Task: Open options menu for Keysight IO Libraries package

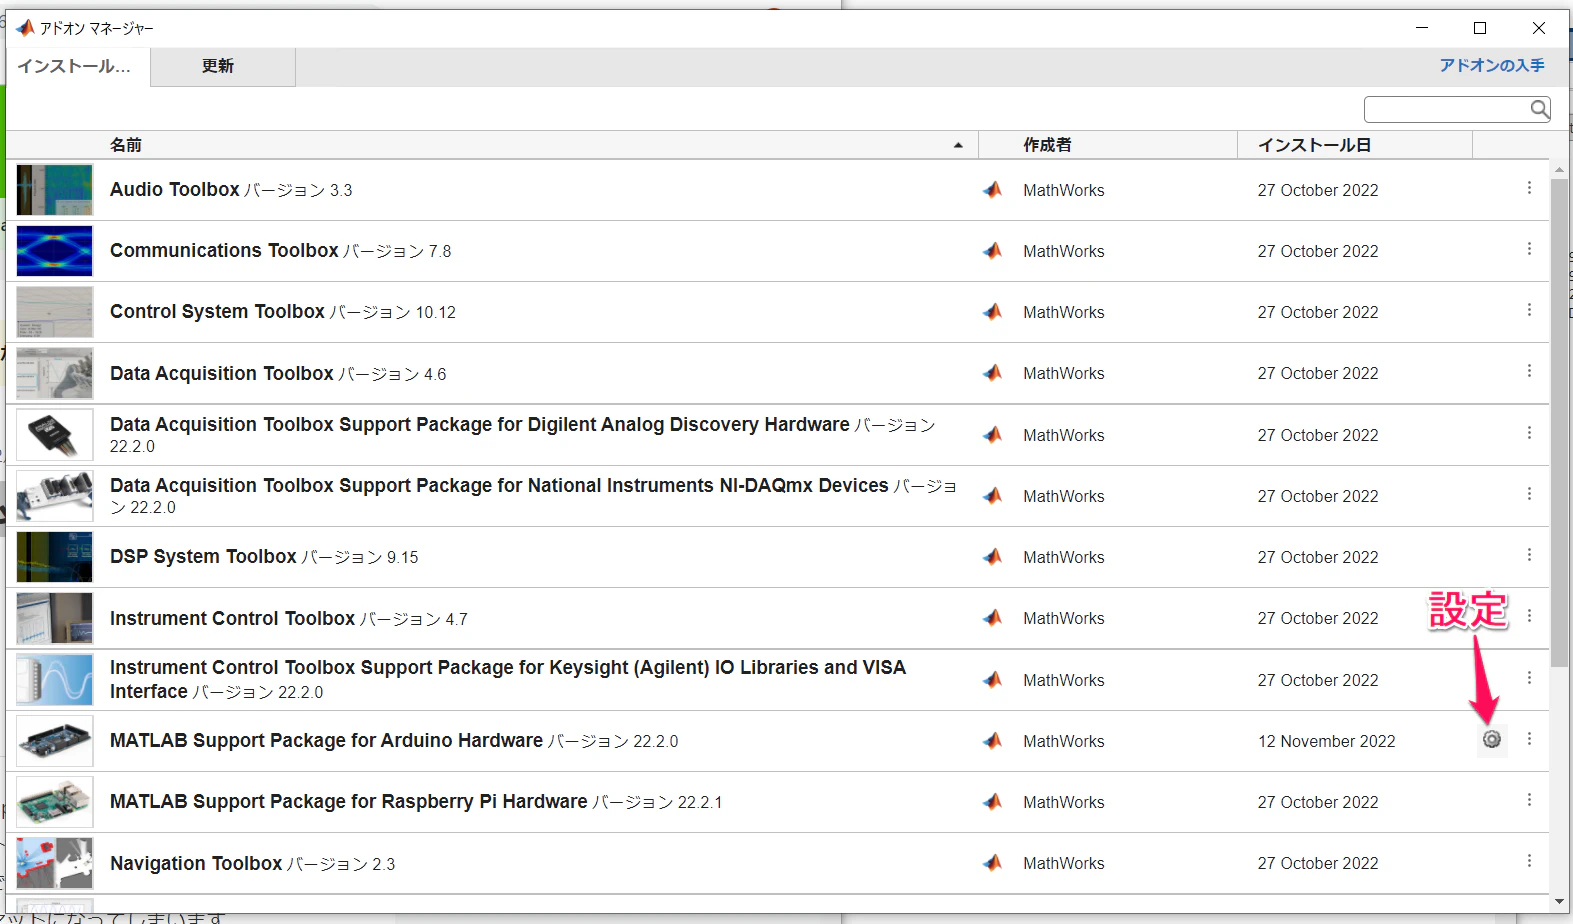Action: (x=1529, y=678)
